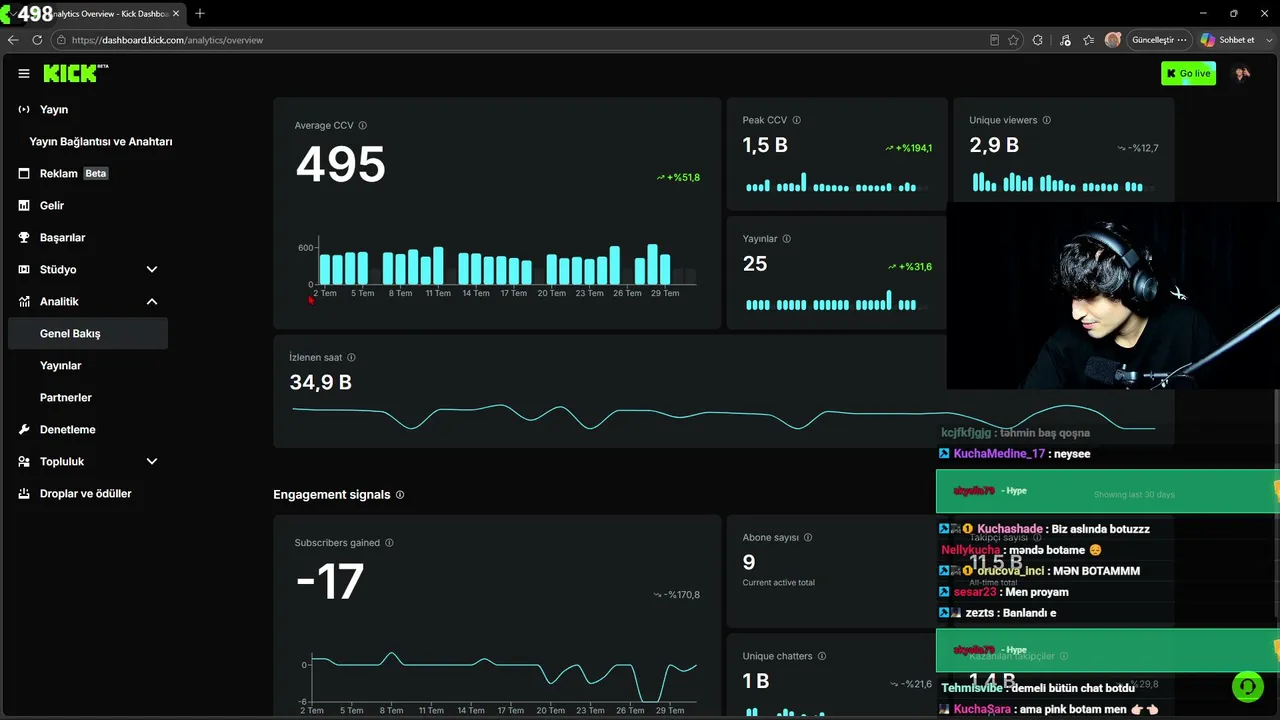The image size is (1280, 720).
Task: Click the webcam overlay of the streamer
Action: tap(1113, 295)
